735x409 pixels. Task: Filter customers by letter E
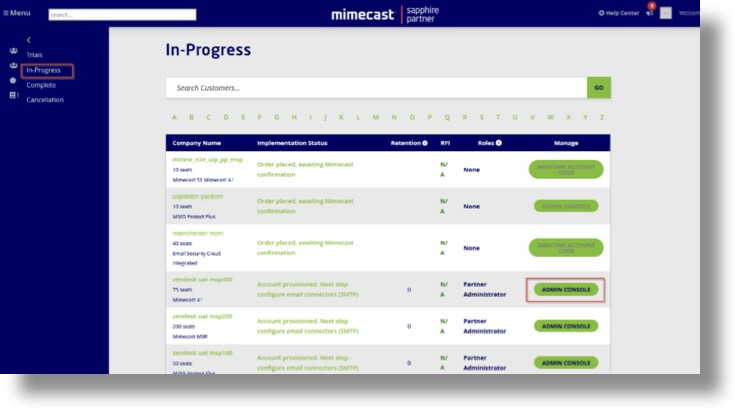(243, 117)
